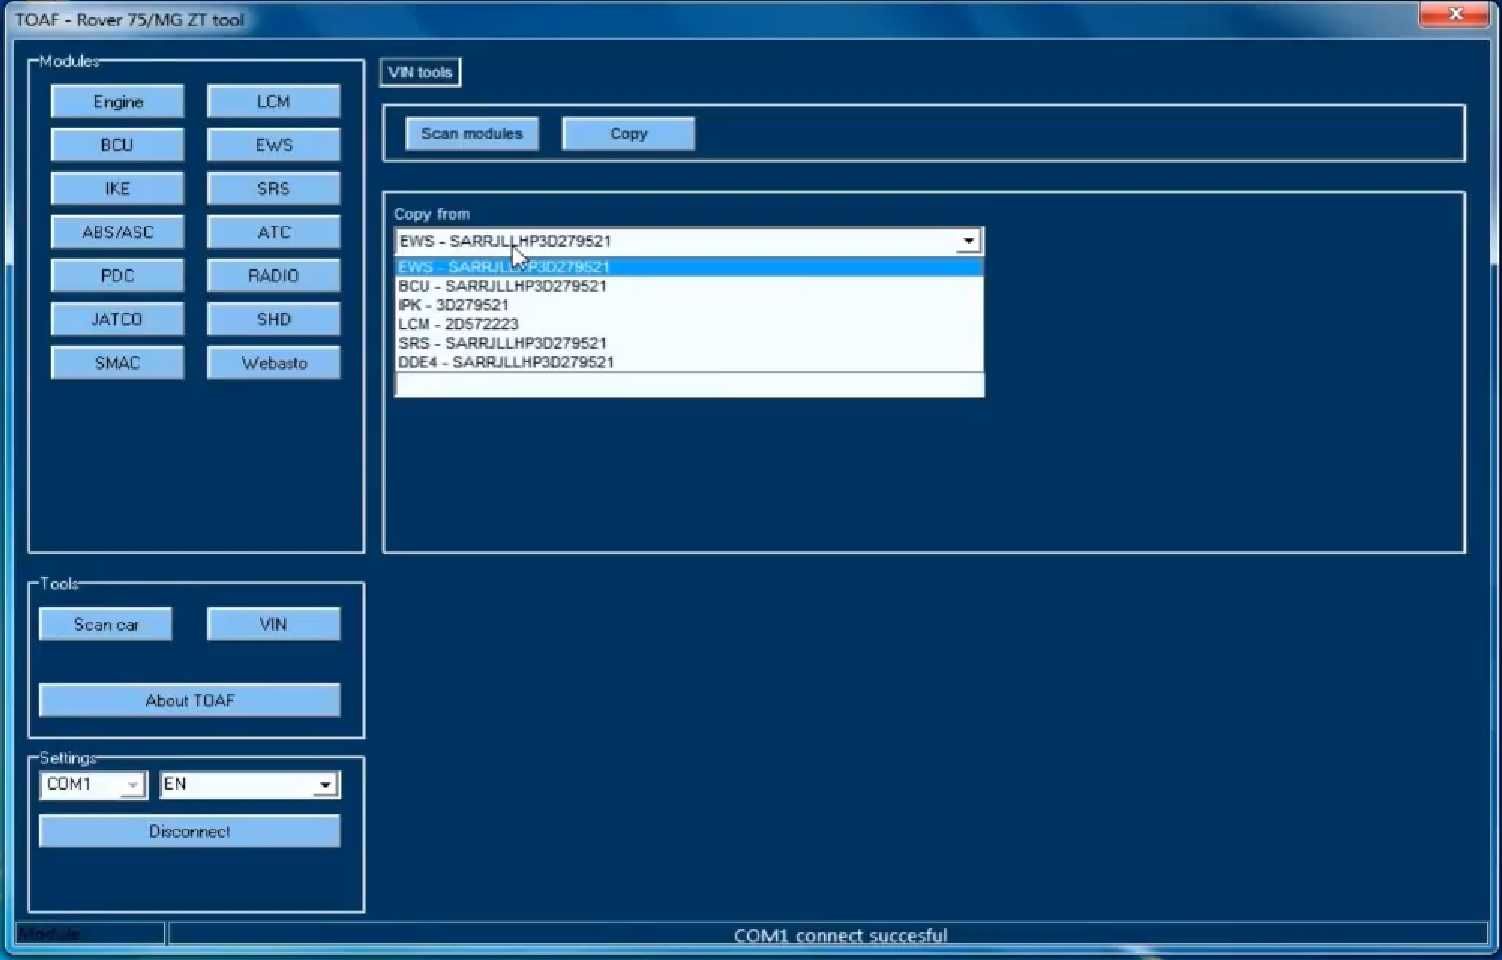This screenshot has width=1502, height=960.
Task: Click the ATC module button
Action: coord(273,232)
